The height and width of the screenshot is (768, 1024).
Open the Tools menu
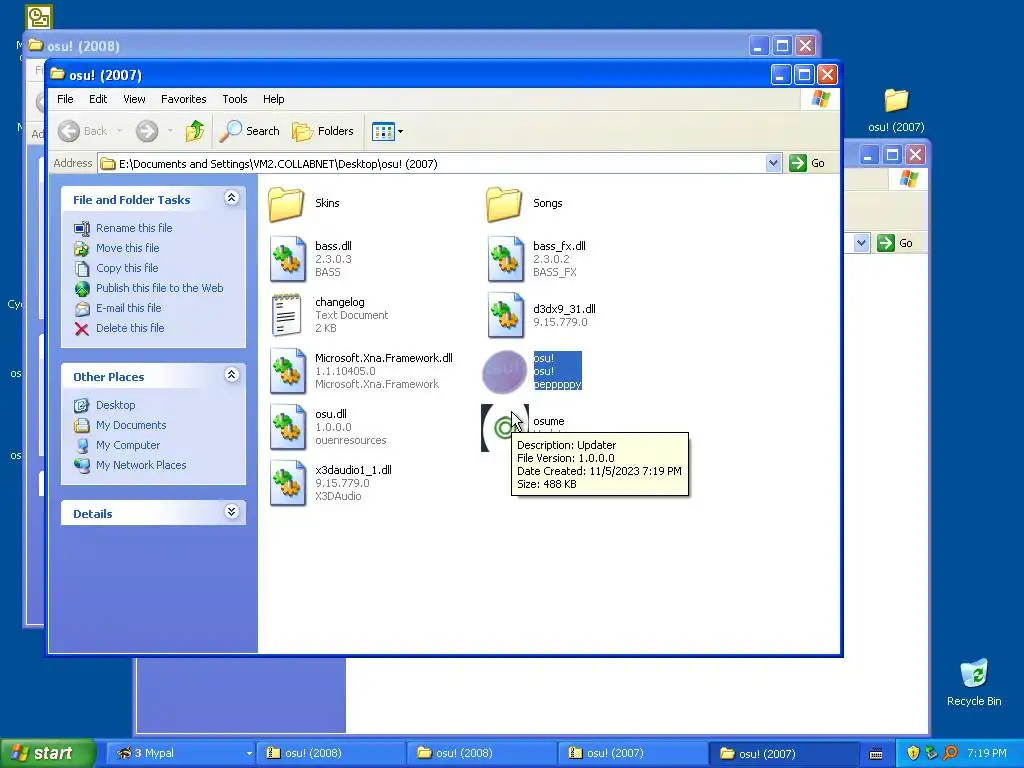click(234, 99)
